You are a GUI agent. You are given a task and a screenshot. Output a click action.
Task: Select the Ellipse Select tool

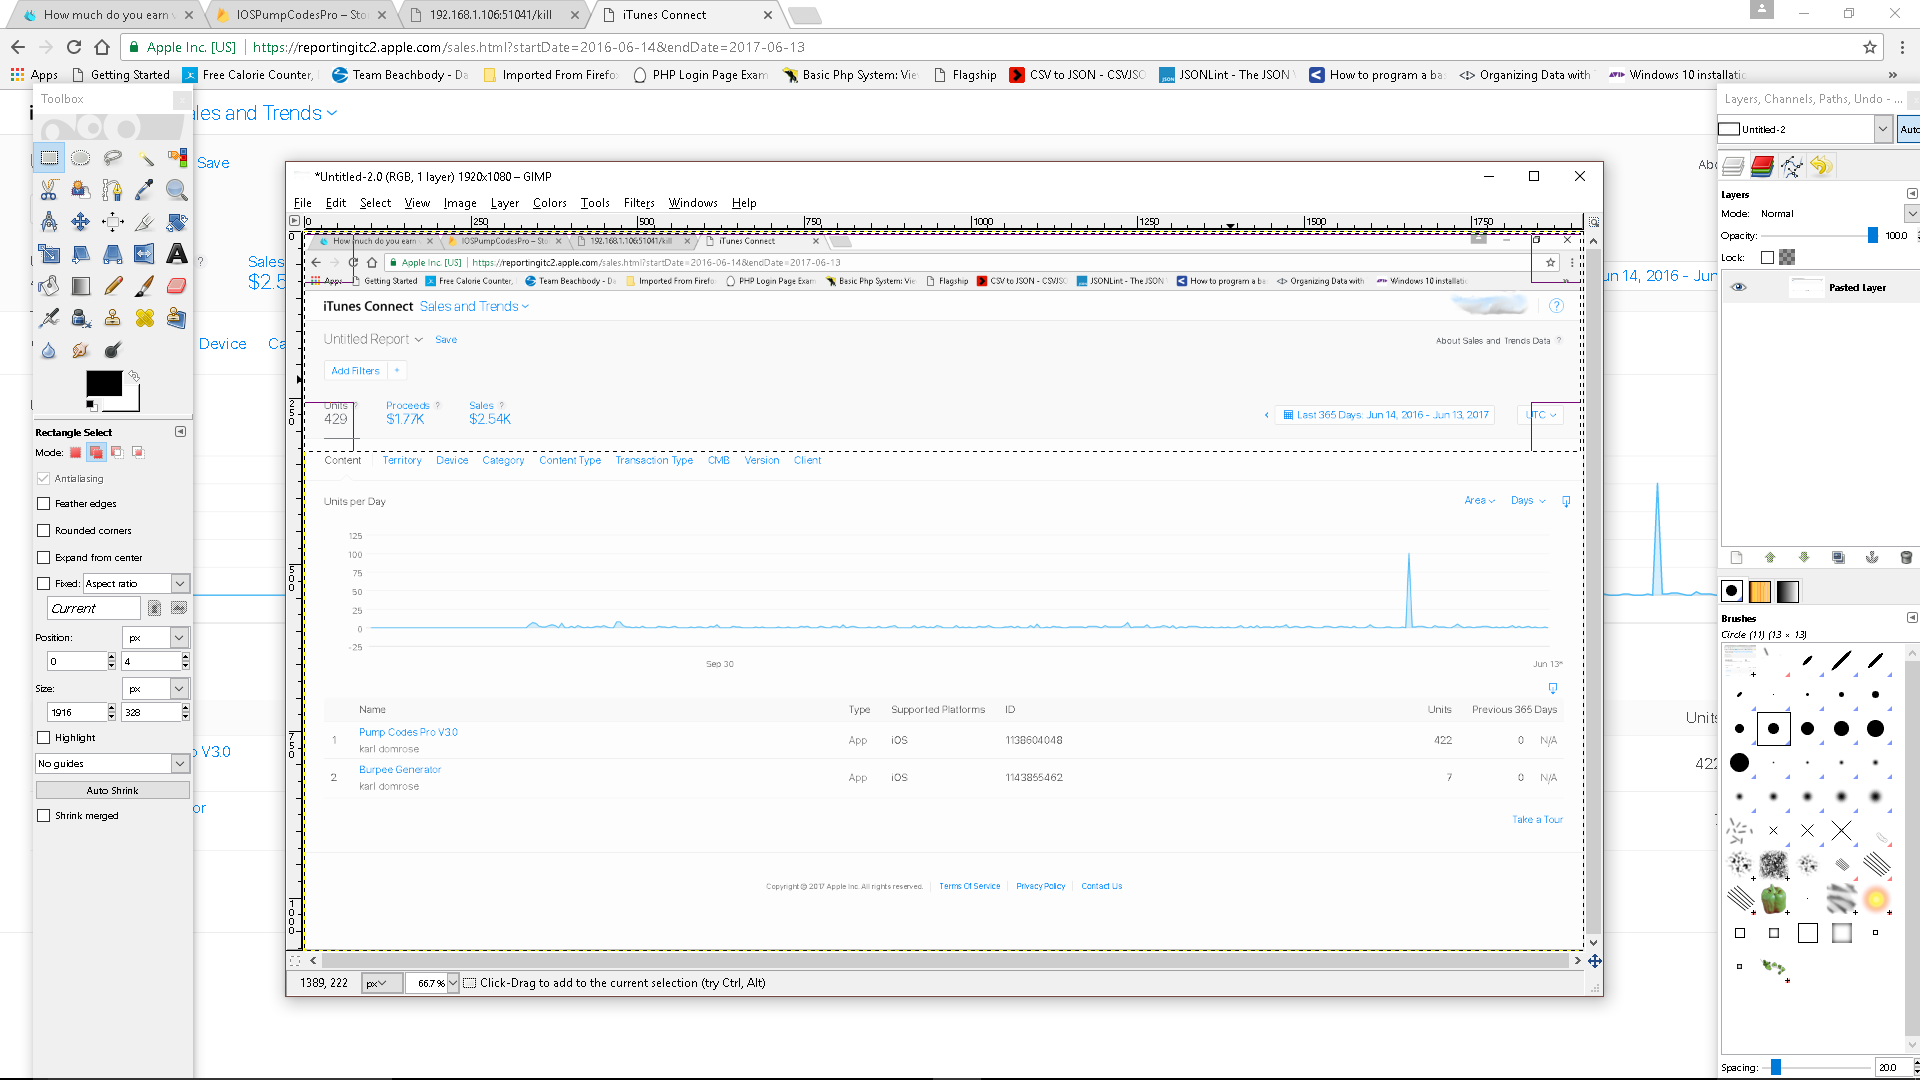pos(81,158)
